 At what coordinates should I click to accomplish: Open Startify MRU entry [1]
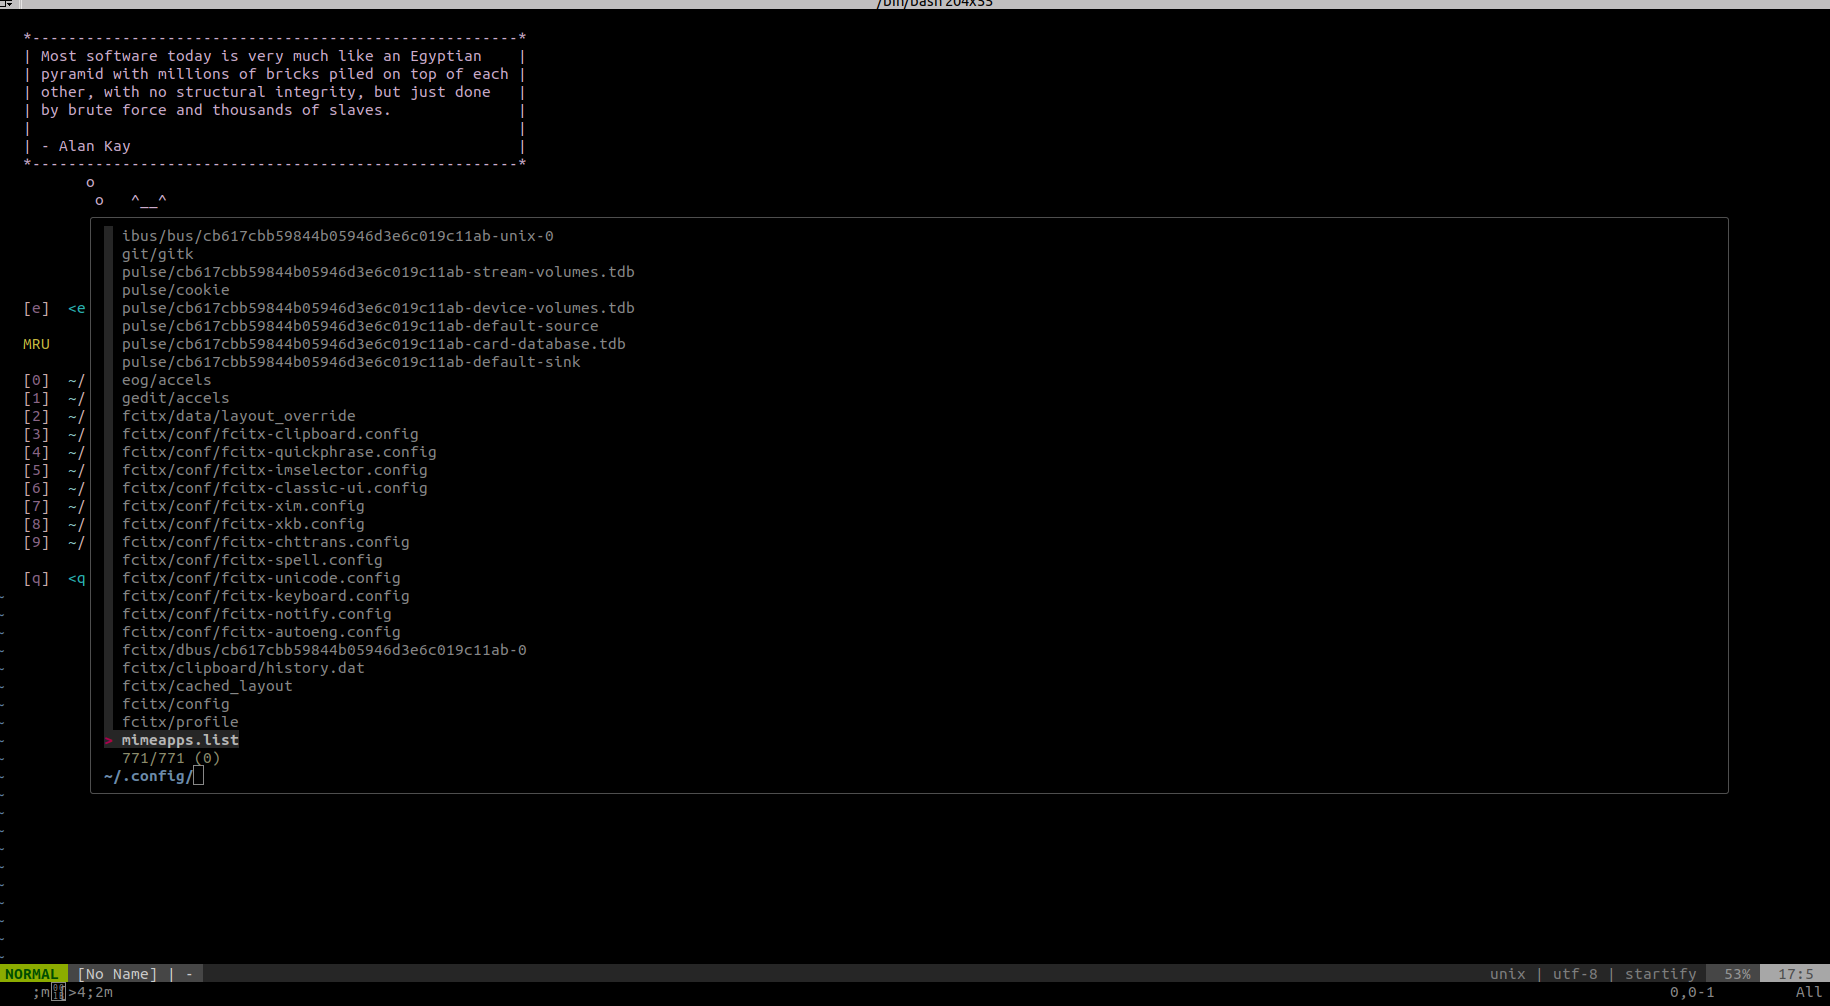[54, 398]
